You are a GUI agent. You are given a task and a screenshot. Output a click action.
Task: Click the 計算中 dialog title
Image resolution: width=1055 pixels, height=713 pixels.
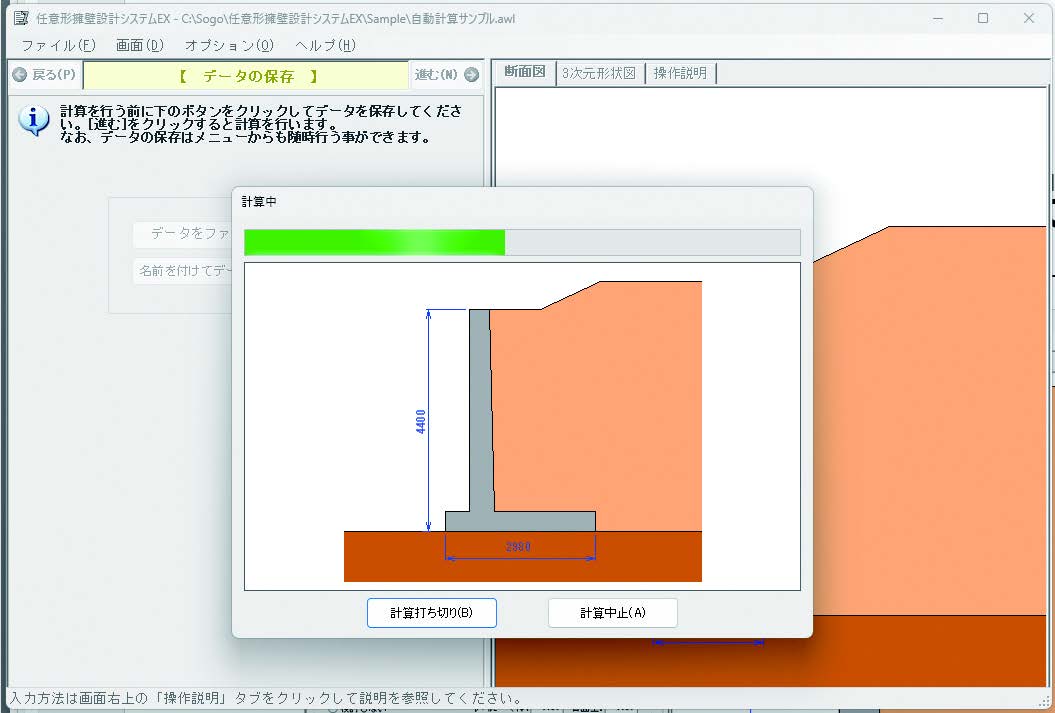[x=259, y=201]
